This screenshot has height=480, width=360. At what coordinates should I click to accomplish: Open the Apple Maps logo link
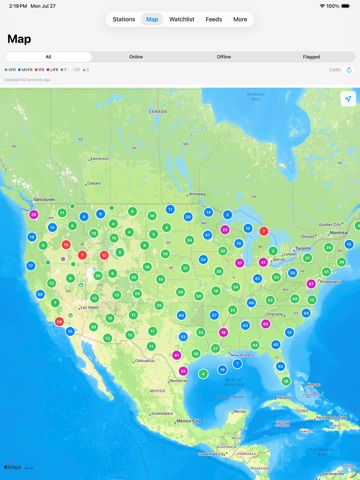[12, 467]
